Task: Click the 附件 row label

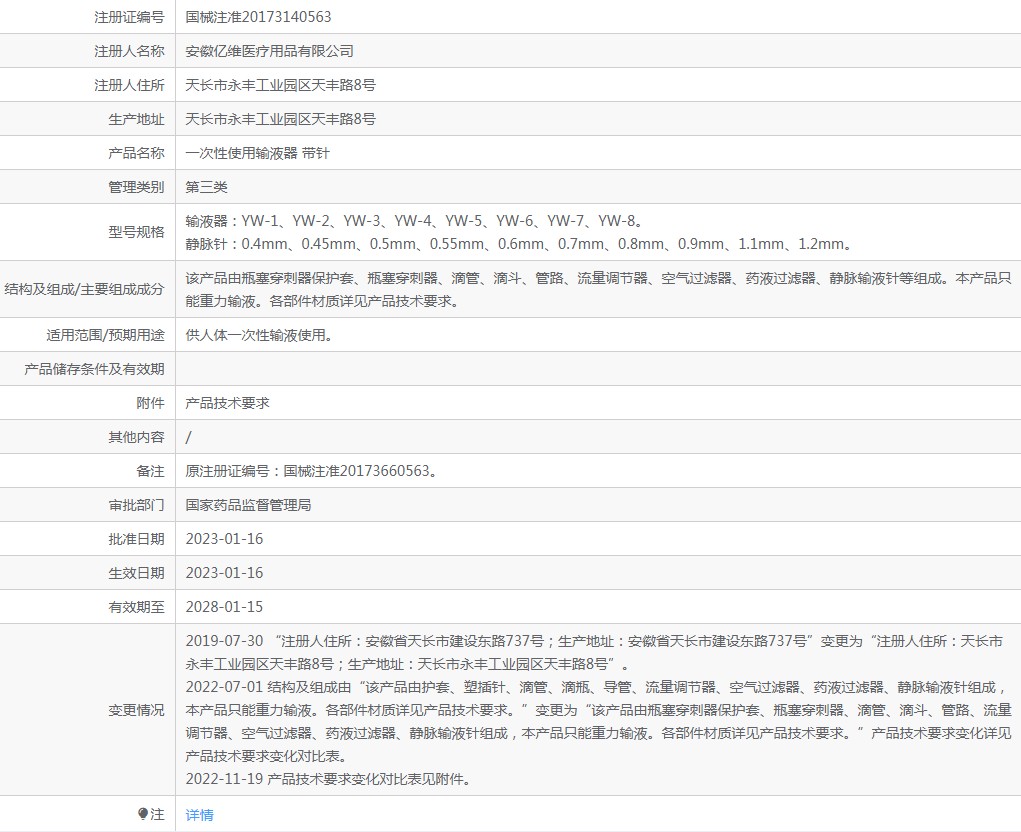Action: click(x=150, y=403)
